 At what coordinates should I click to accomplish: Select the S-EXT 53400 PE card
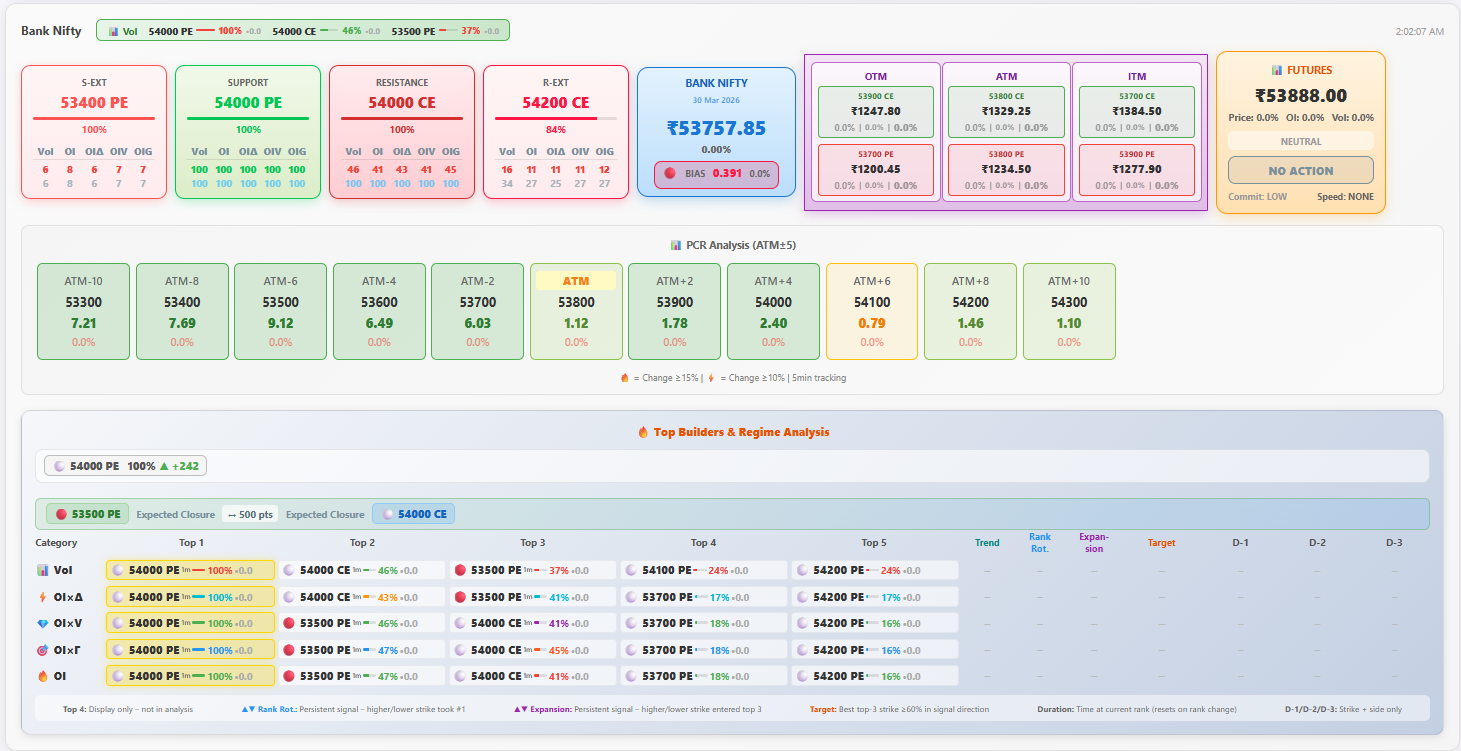coord(94,132)
